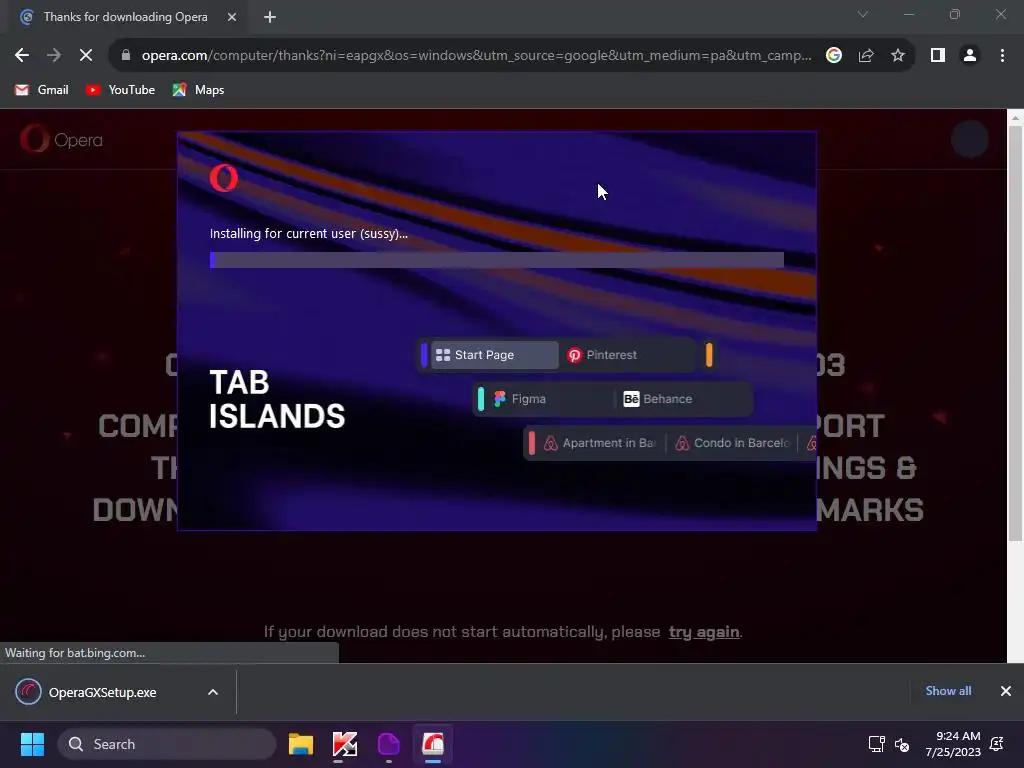
Task: Click the browser forward arrow
Action: pos(54,56)
